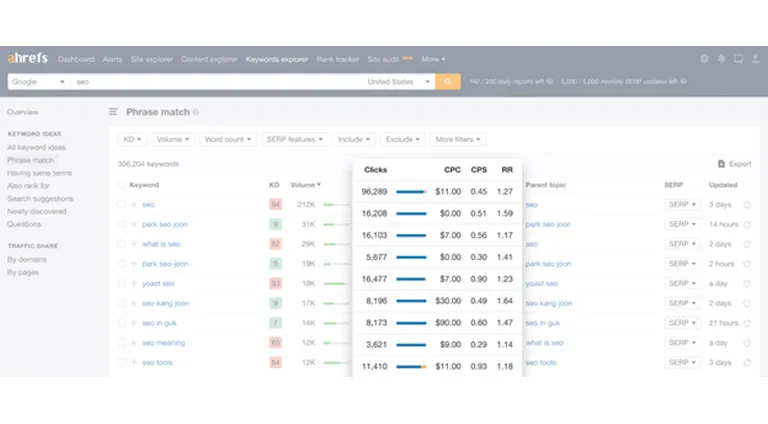Image resolution: width=768 pixels, height=424 pixels.
Task: Click the clicks bar for 11,410
Action: (411, 367)
